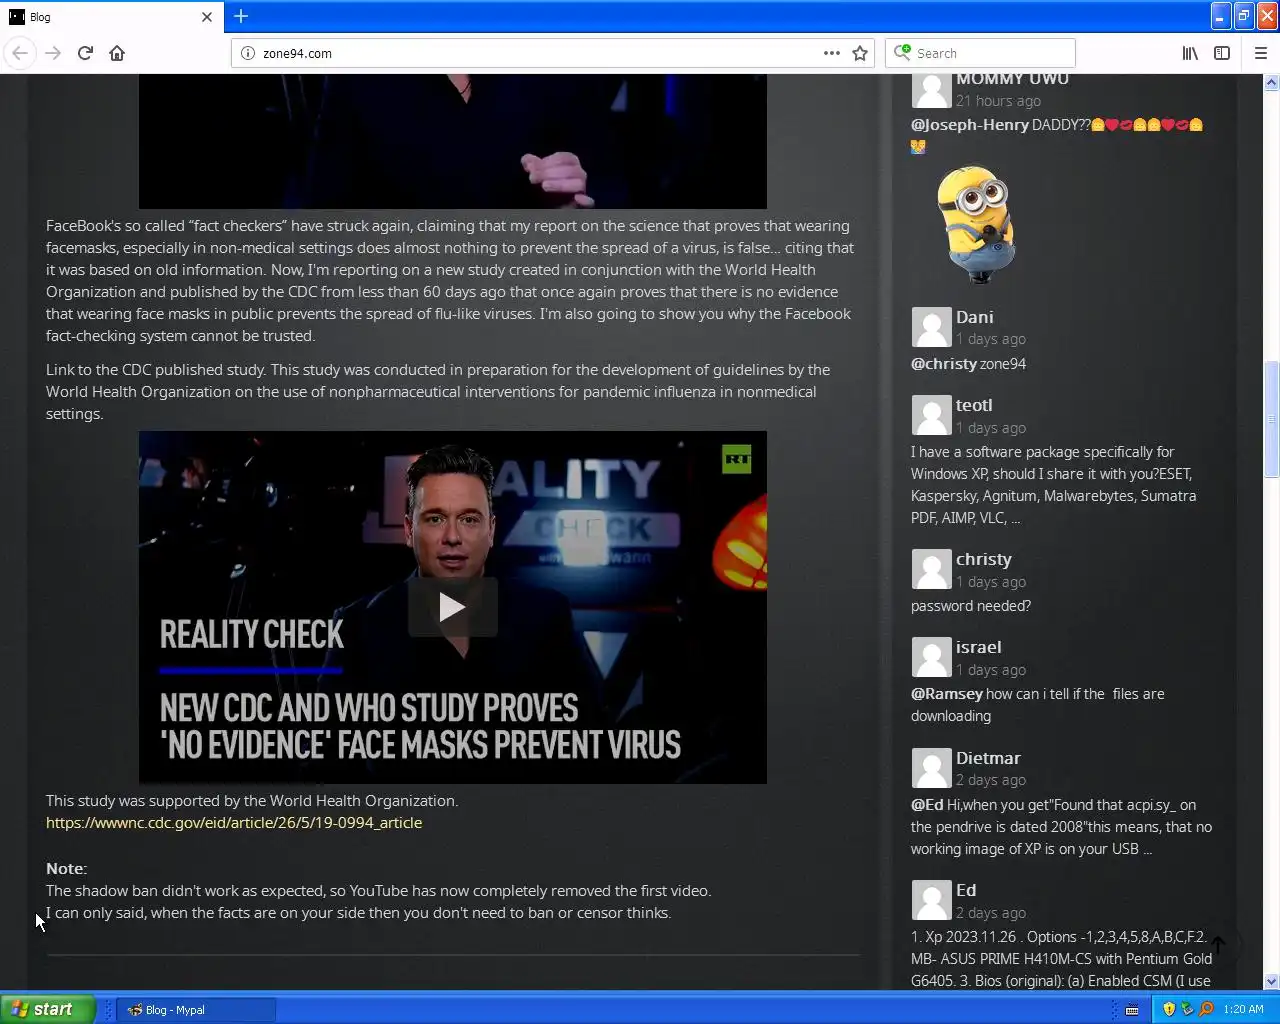Viewport: 1280px width, 1024px height.
Task: Click the @christy mention
Action: pyautogui.click(x=943, y=364)
